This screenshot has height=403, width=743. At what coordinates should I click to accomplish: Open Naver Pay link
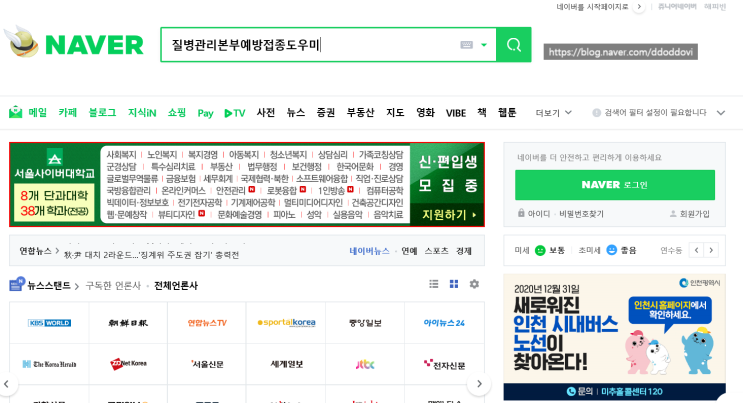[x=205, y=113]
